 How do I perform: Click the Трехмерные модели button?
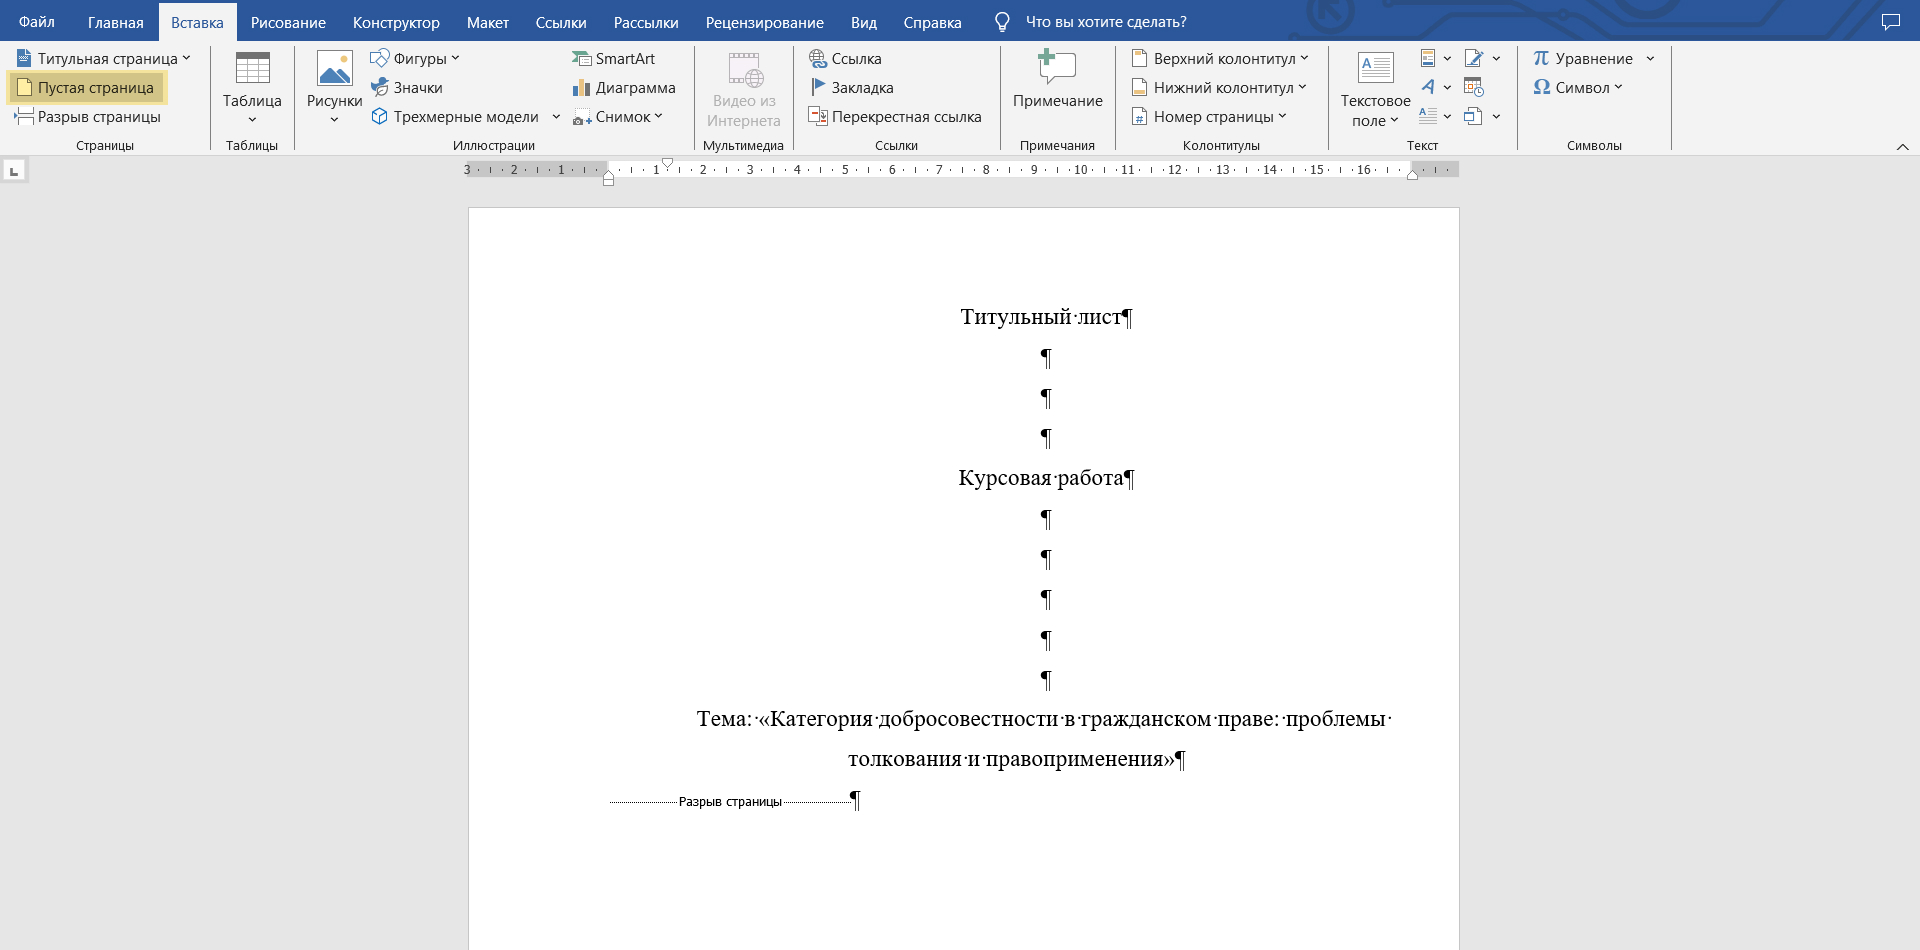click(455, 116)
